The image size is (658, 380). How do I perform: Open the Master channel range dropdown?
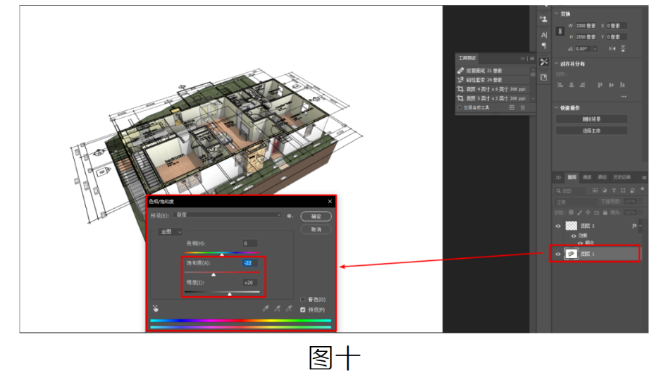click(x=170, y=232)
